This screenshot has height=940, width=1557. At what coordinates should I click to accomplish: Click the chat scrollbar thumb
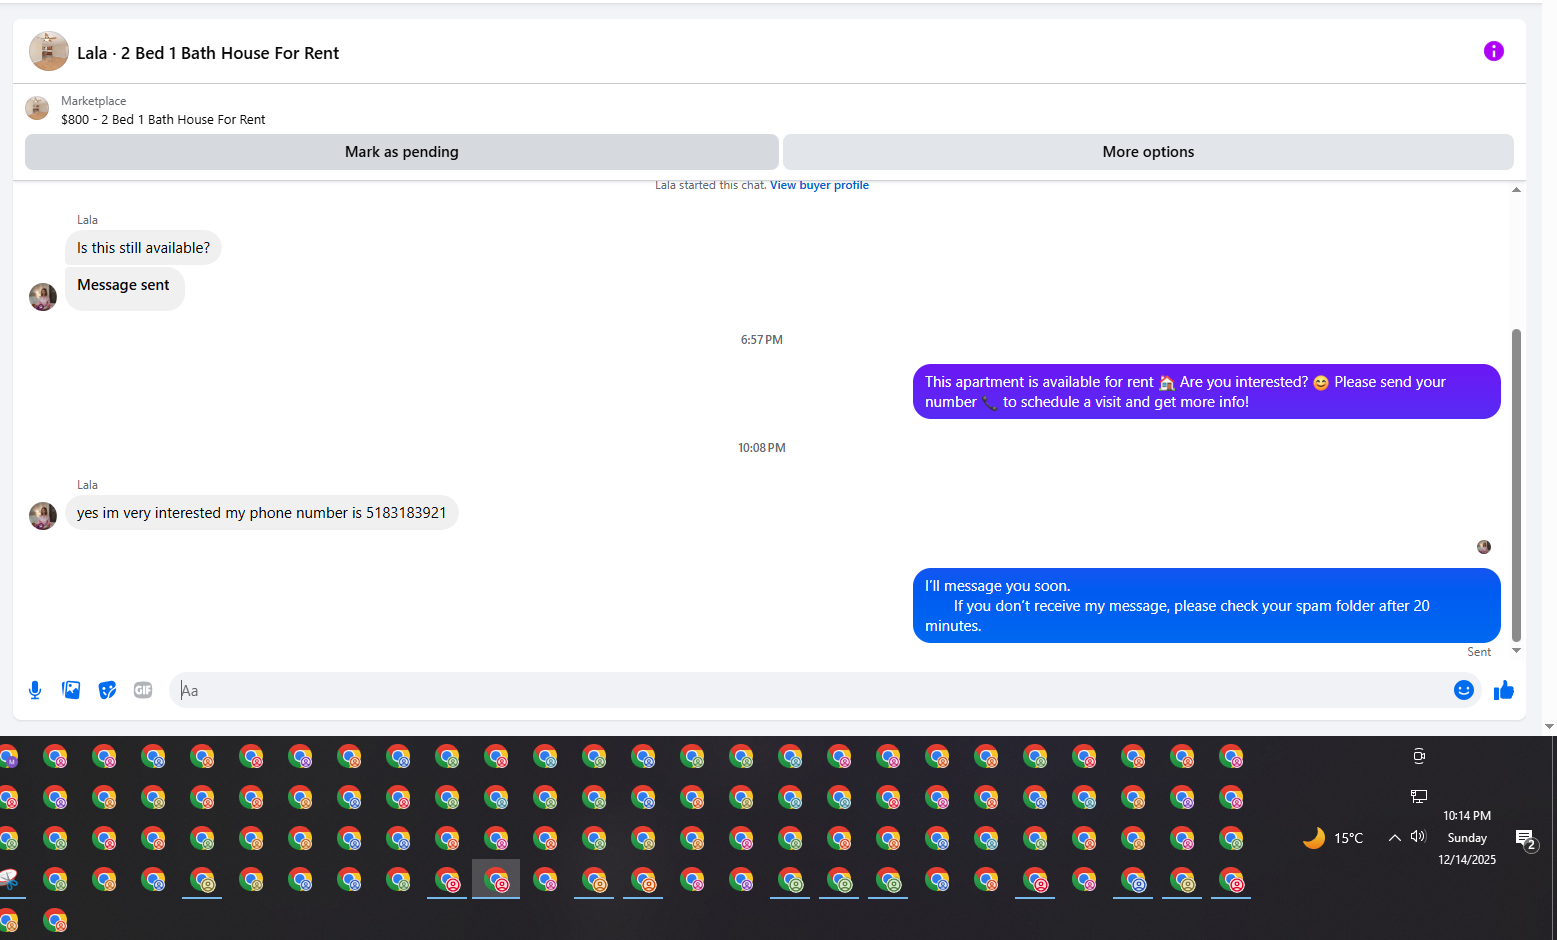pyautogui.click(x=1516, y=485)
